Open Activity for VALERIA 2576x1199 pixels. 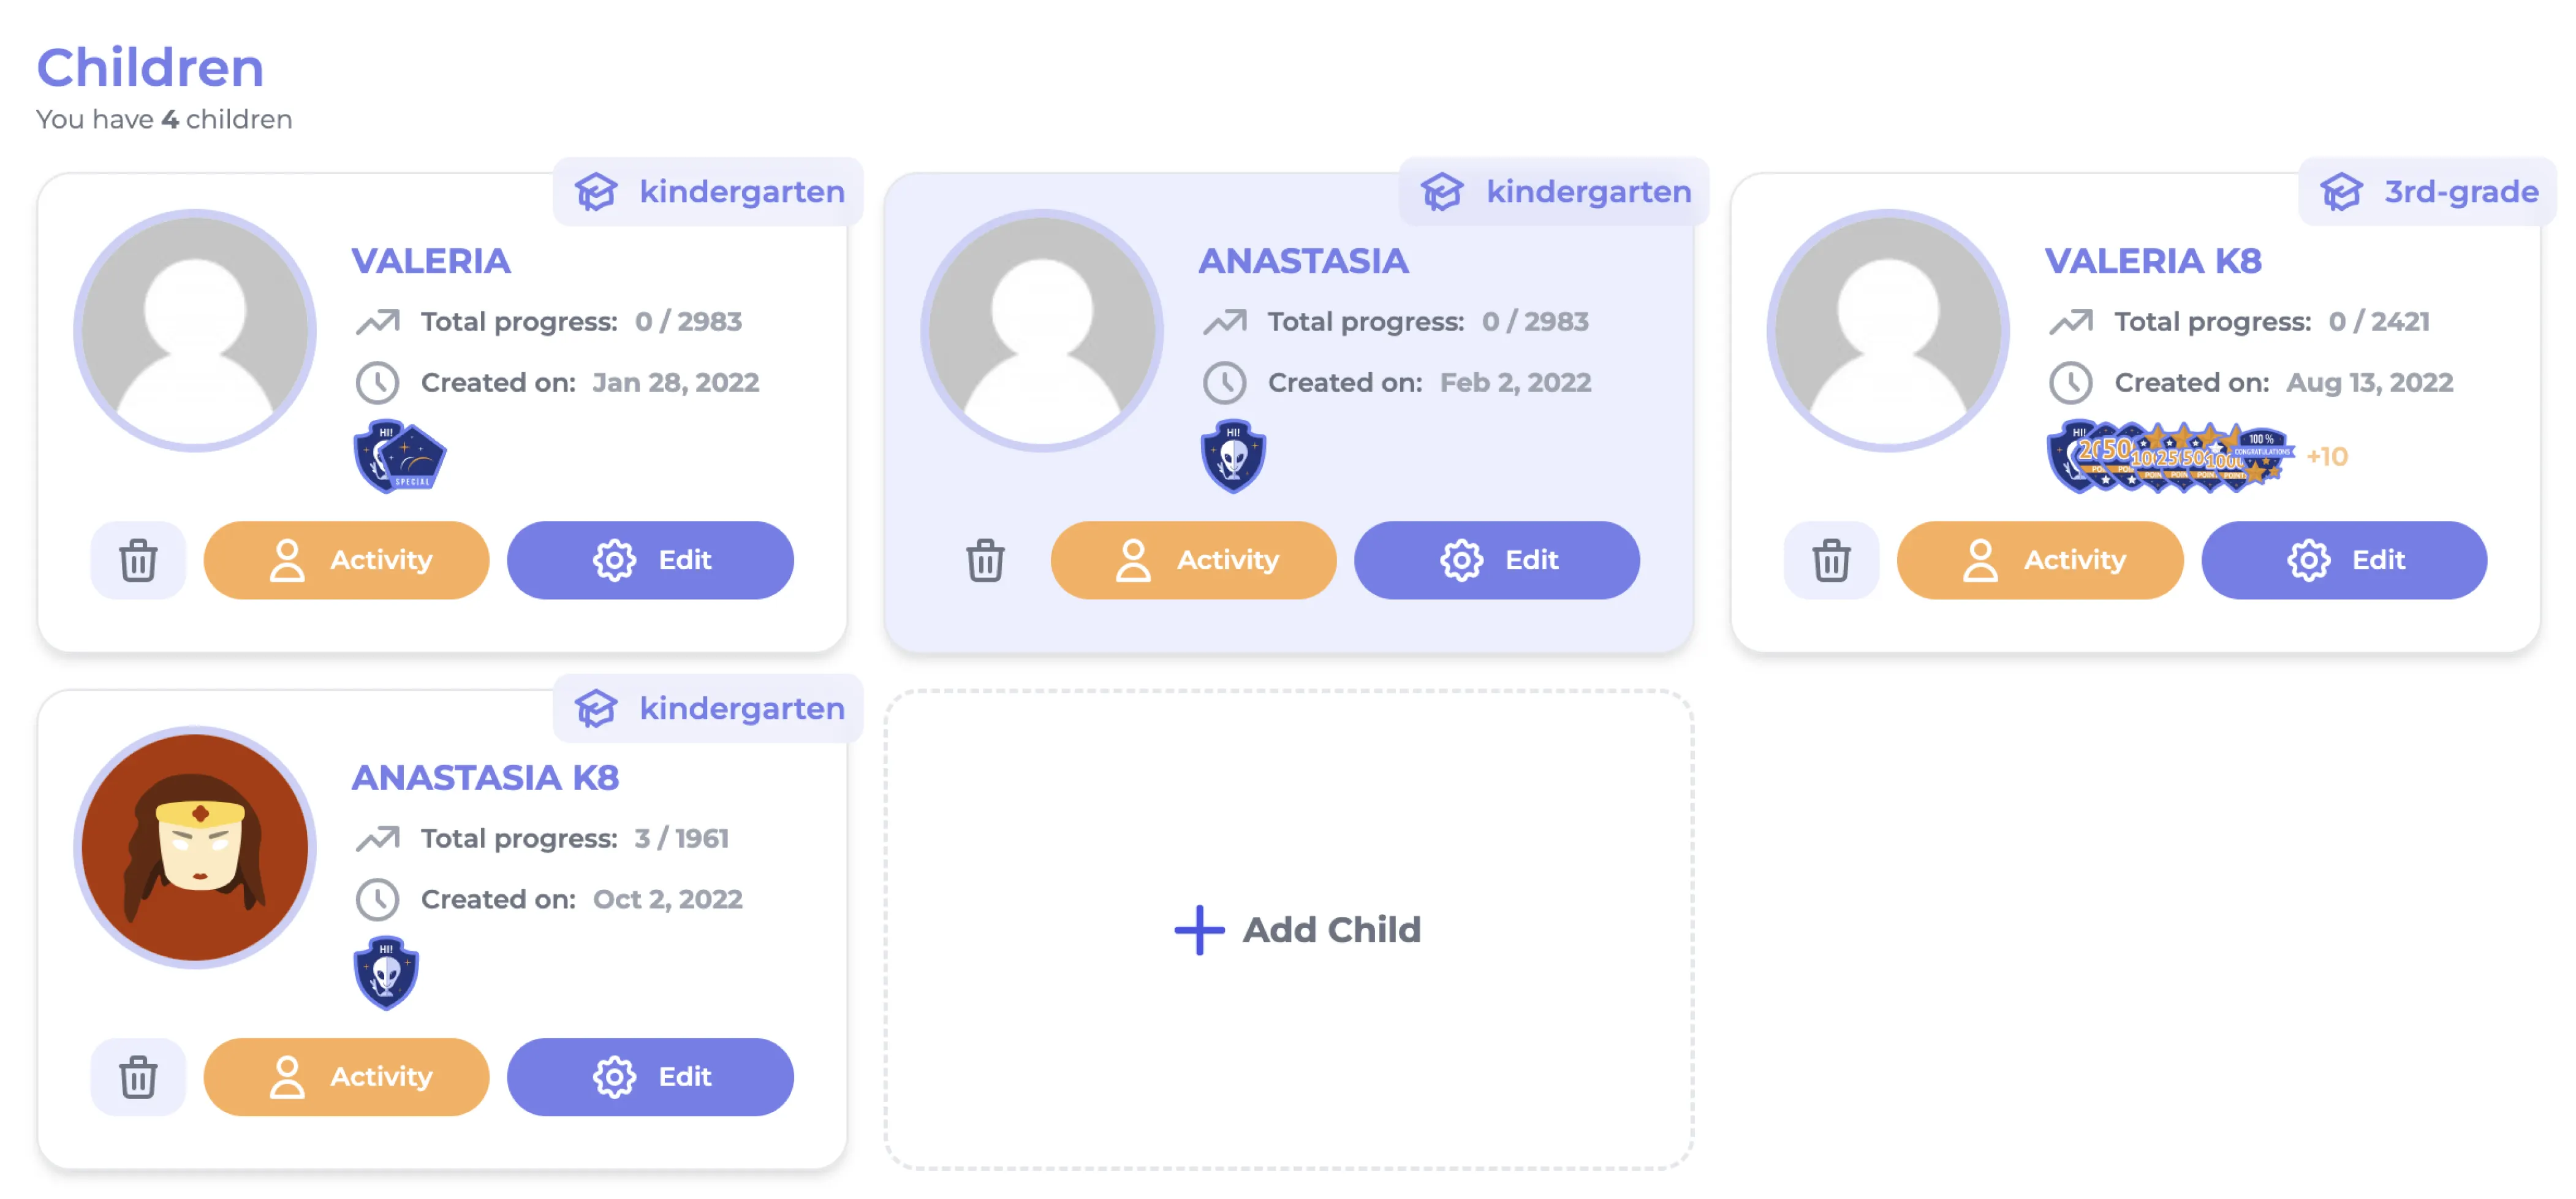[x=346, y=560]
